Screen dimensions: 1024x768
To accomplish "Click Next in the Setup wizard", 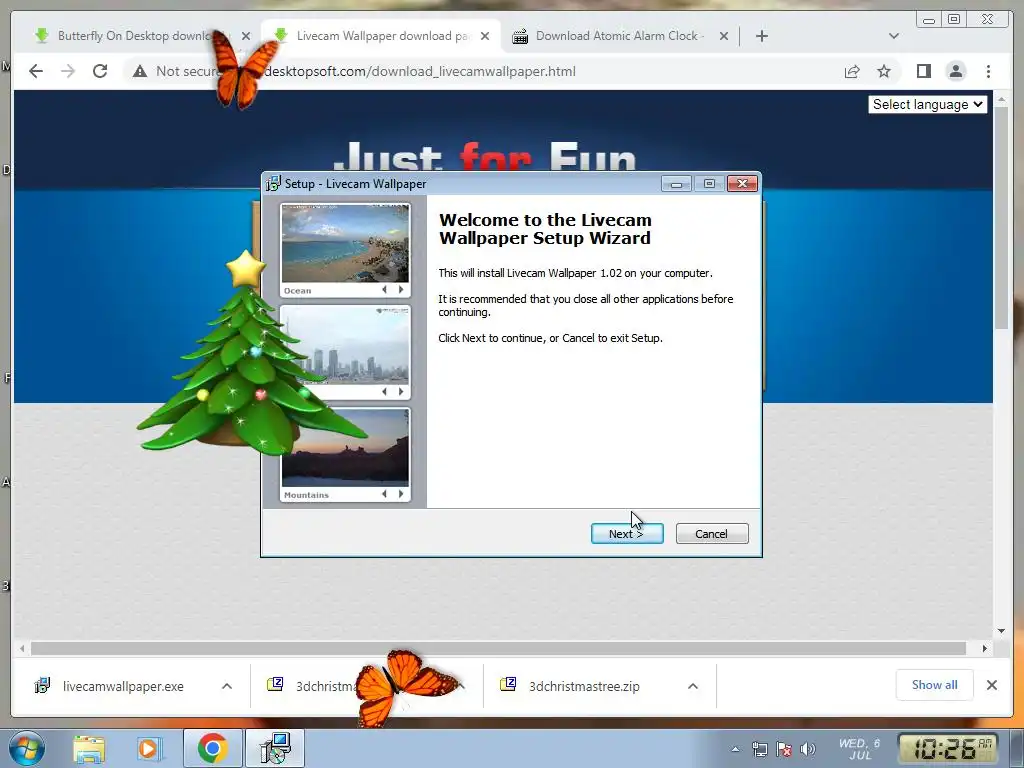I will pos(627,534).
